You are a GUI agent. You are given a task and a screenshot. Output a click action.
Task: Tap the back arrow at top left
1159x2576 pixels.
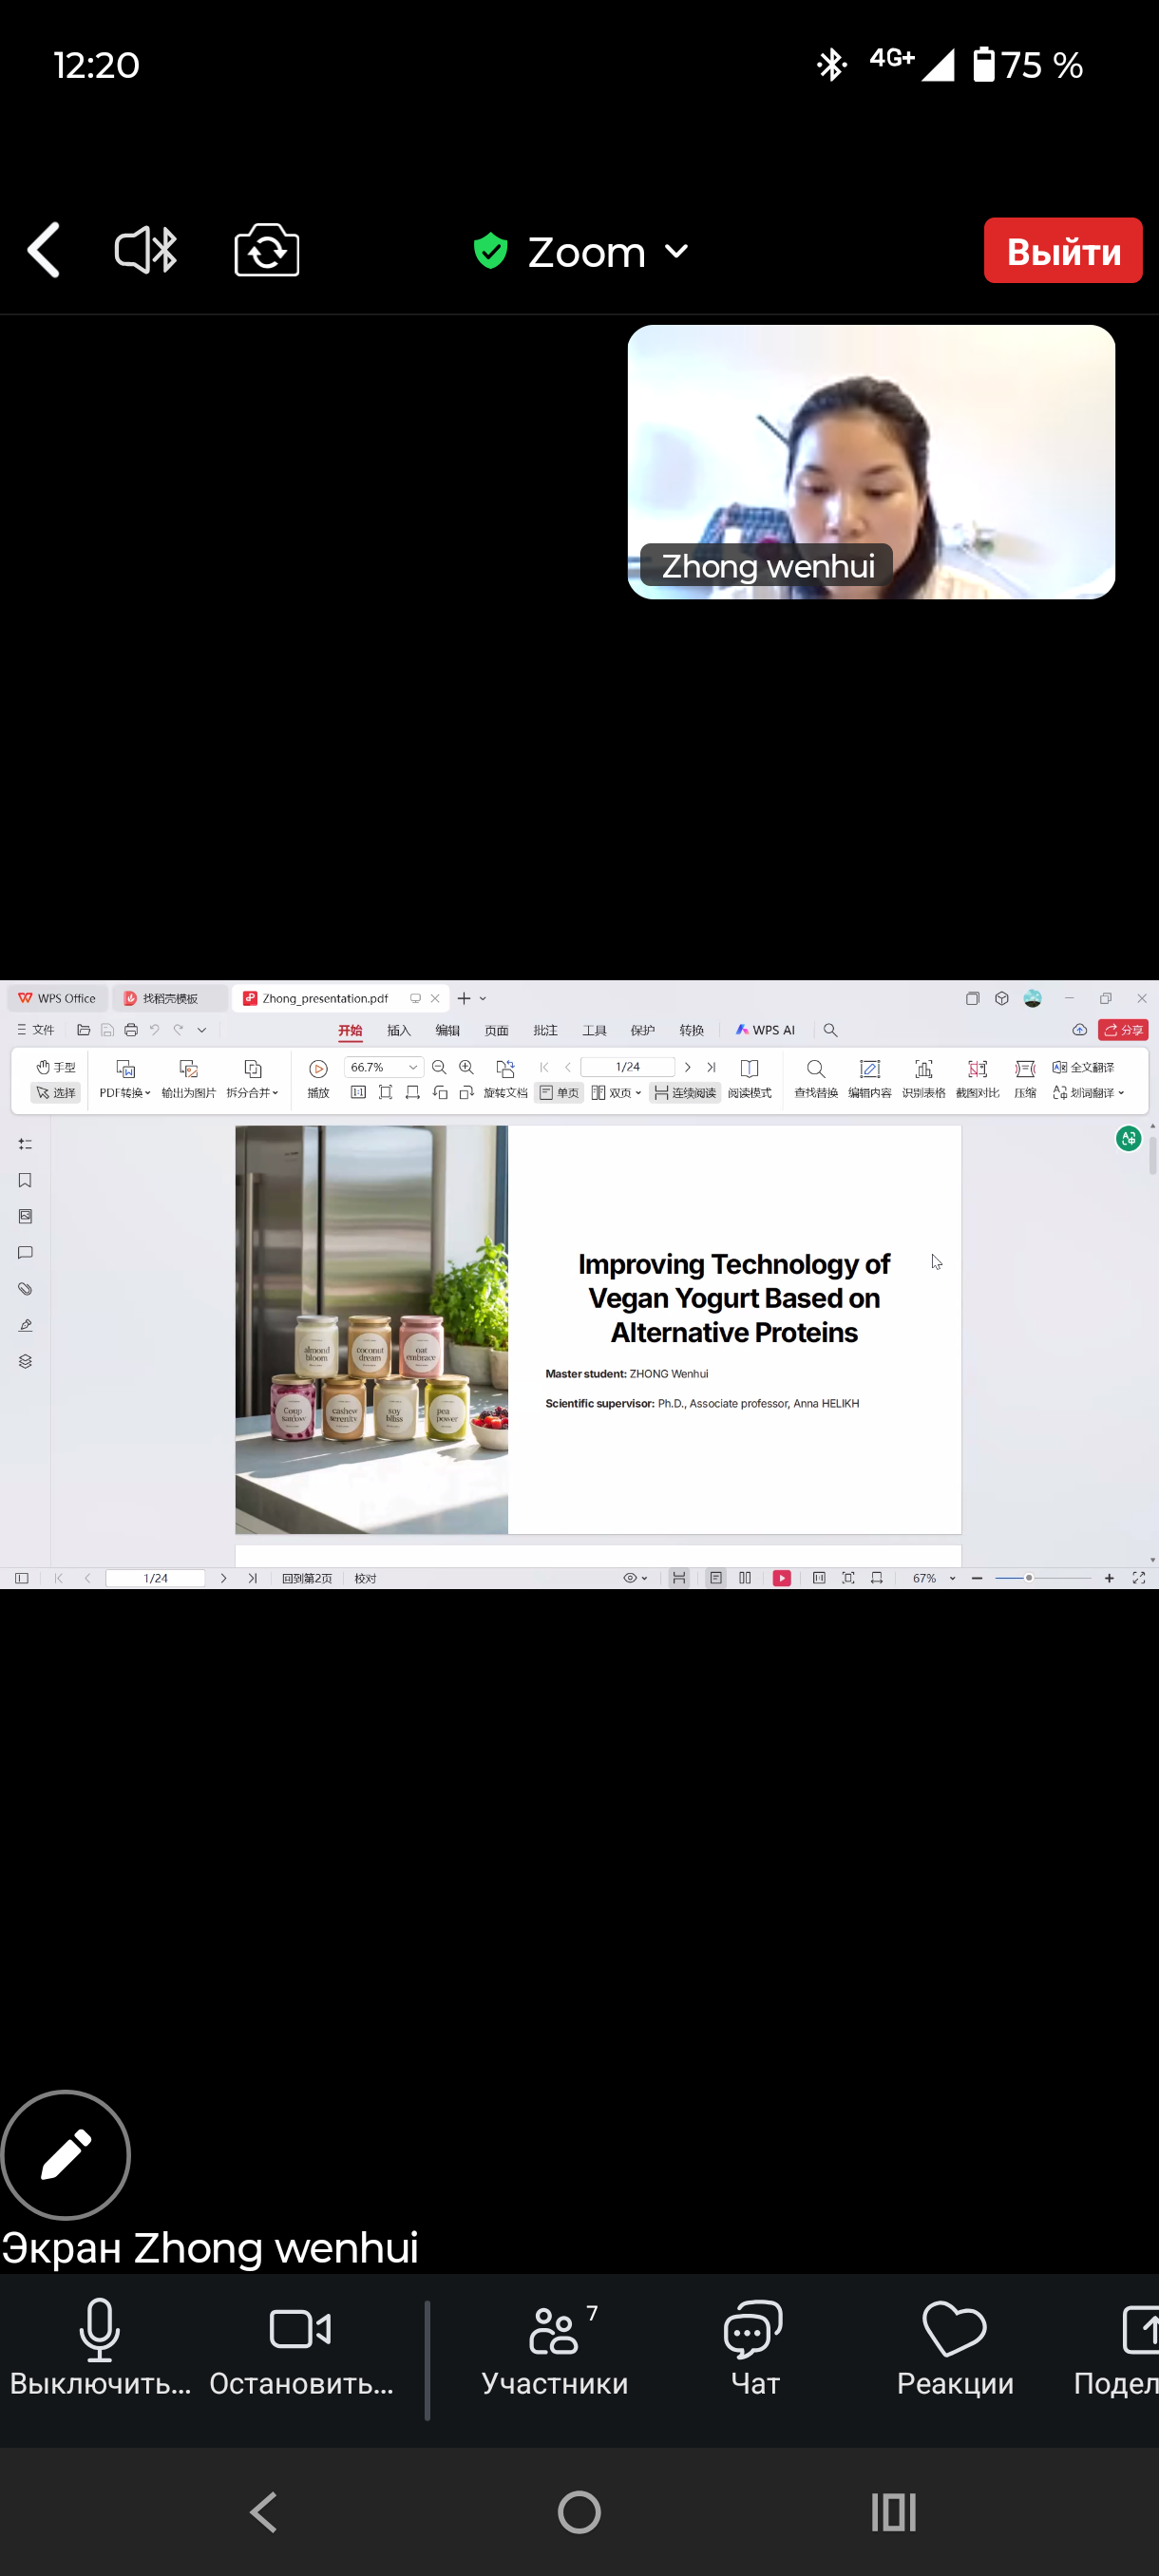click(44, 250)
